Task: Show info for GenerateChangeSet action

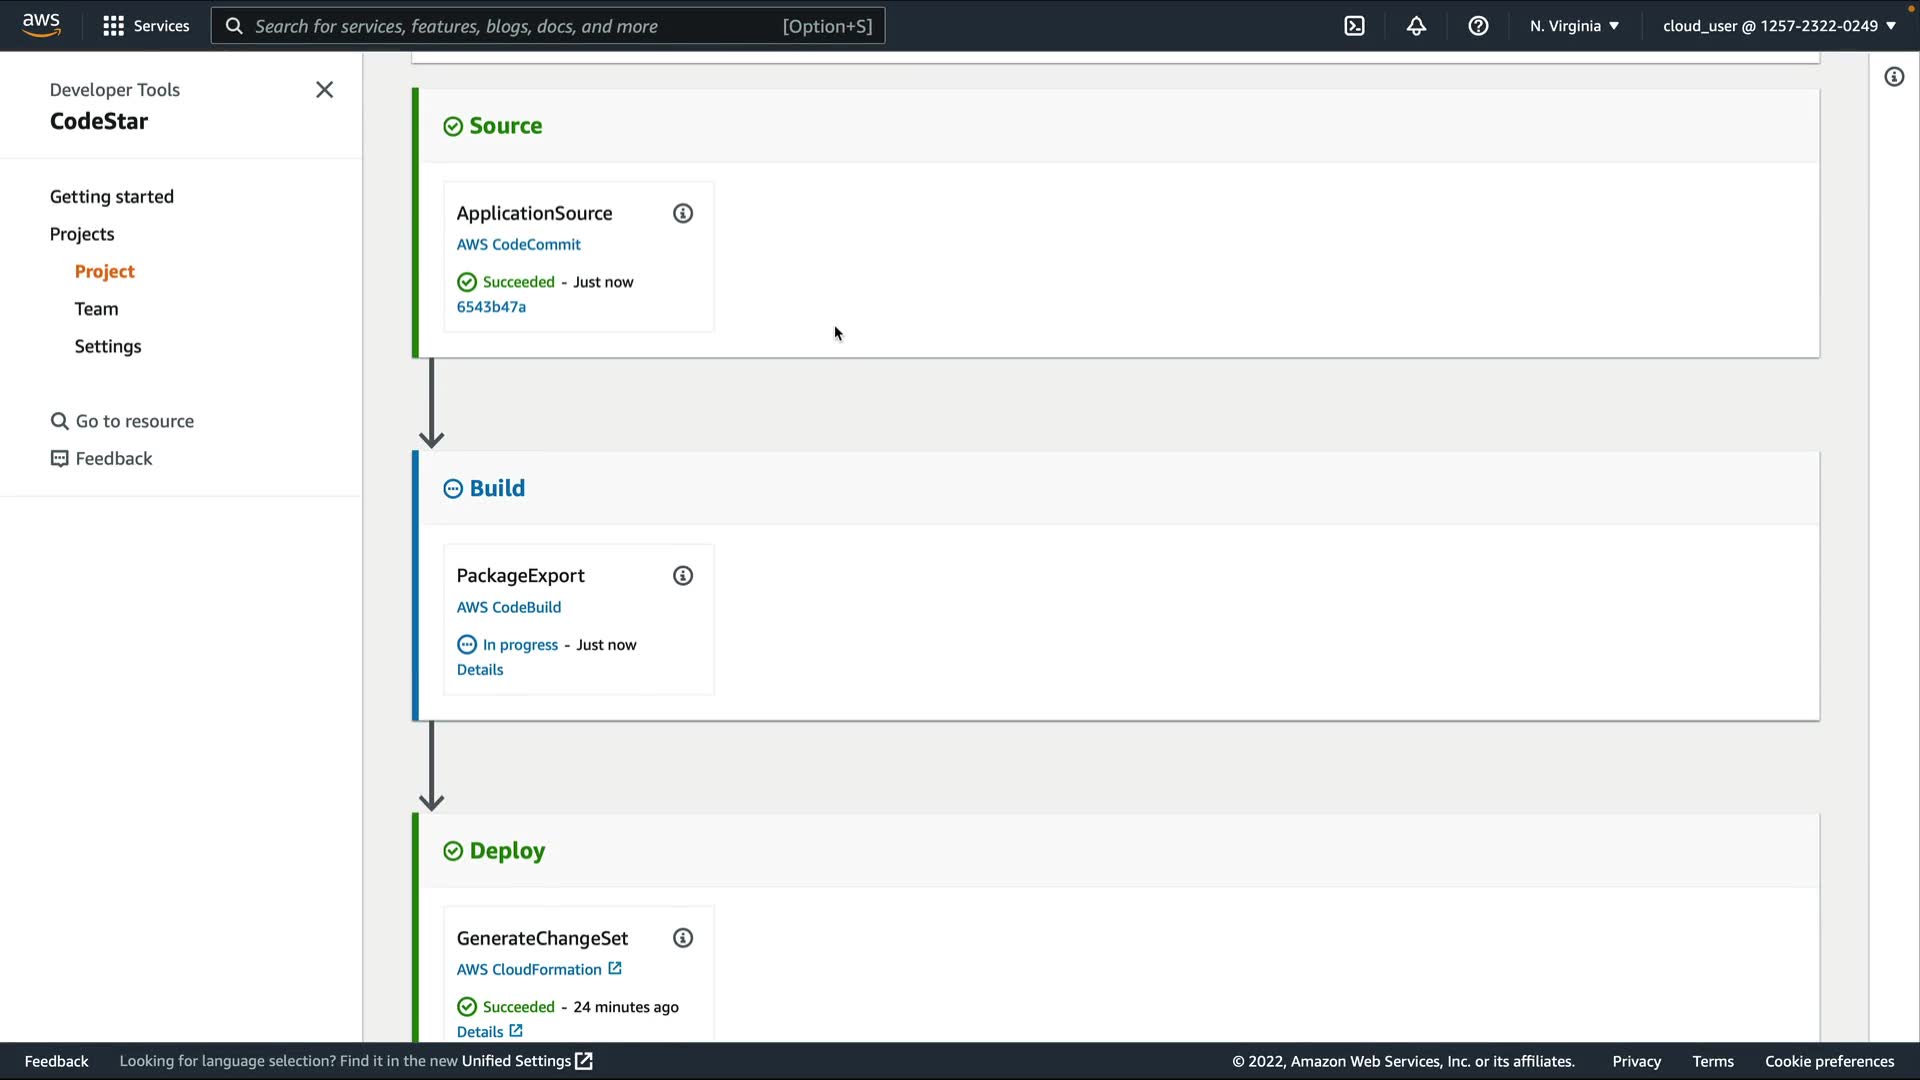Action: pyautogui.click(x=683, y=938)
